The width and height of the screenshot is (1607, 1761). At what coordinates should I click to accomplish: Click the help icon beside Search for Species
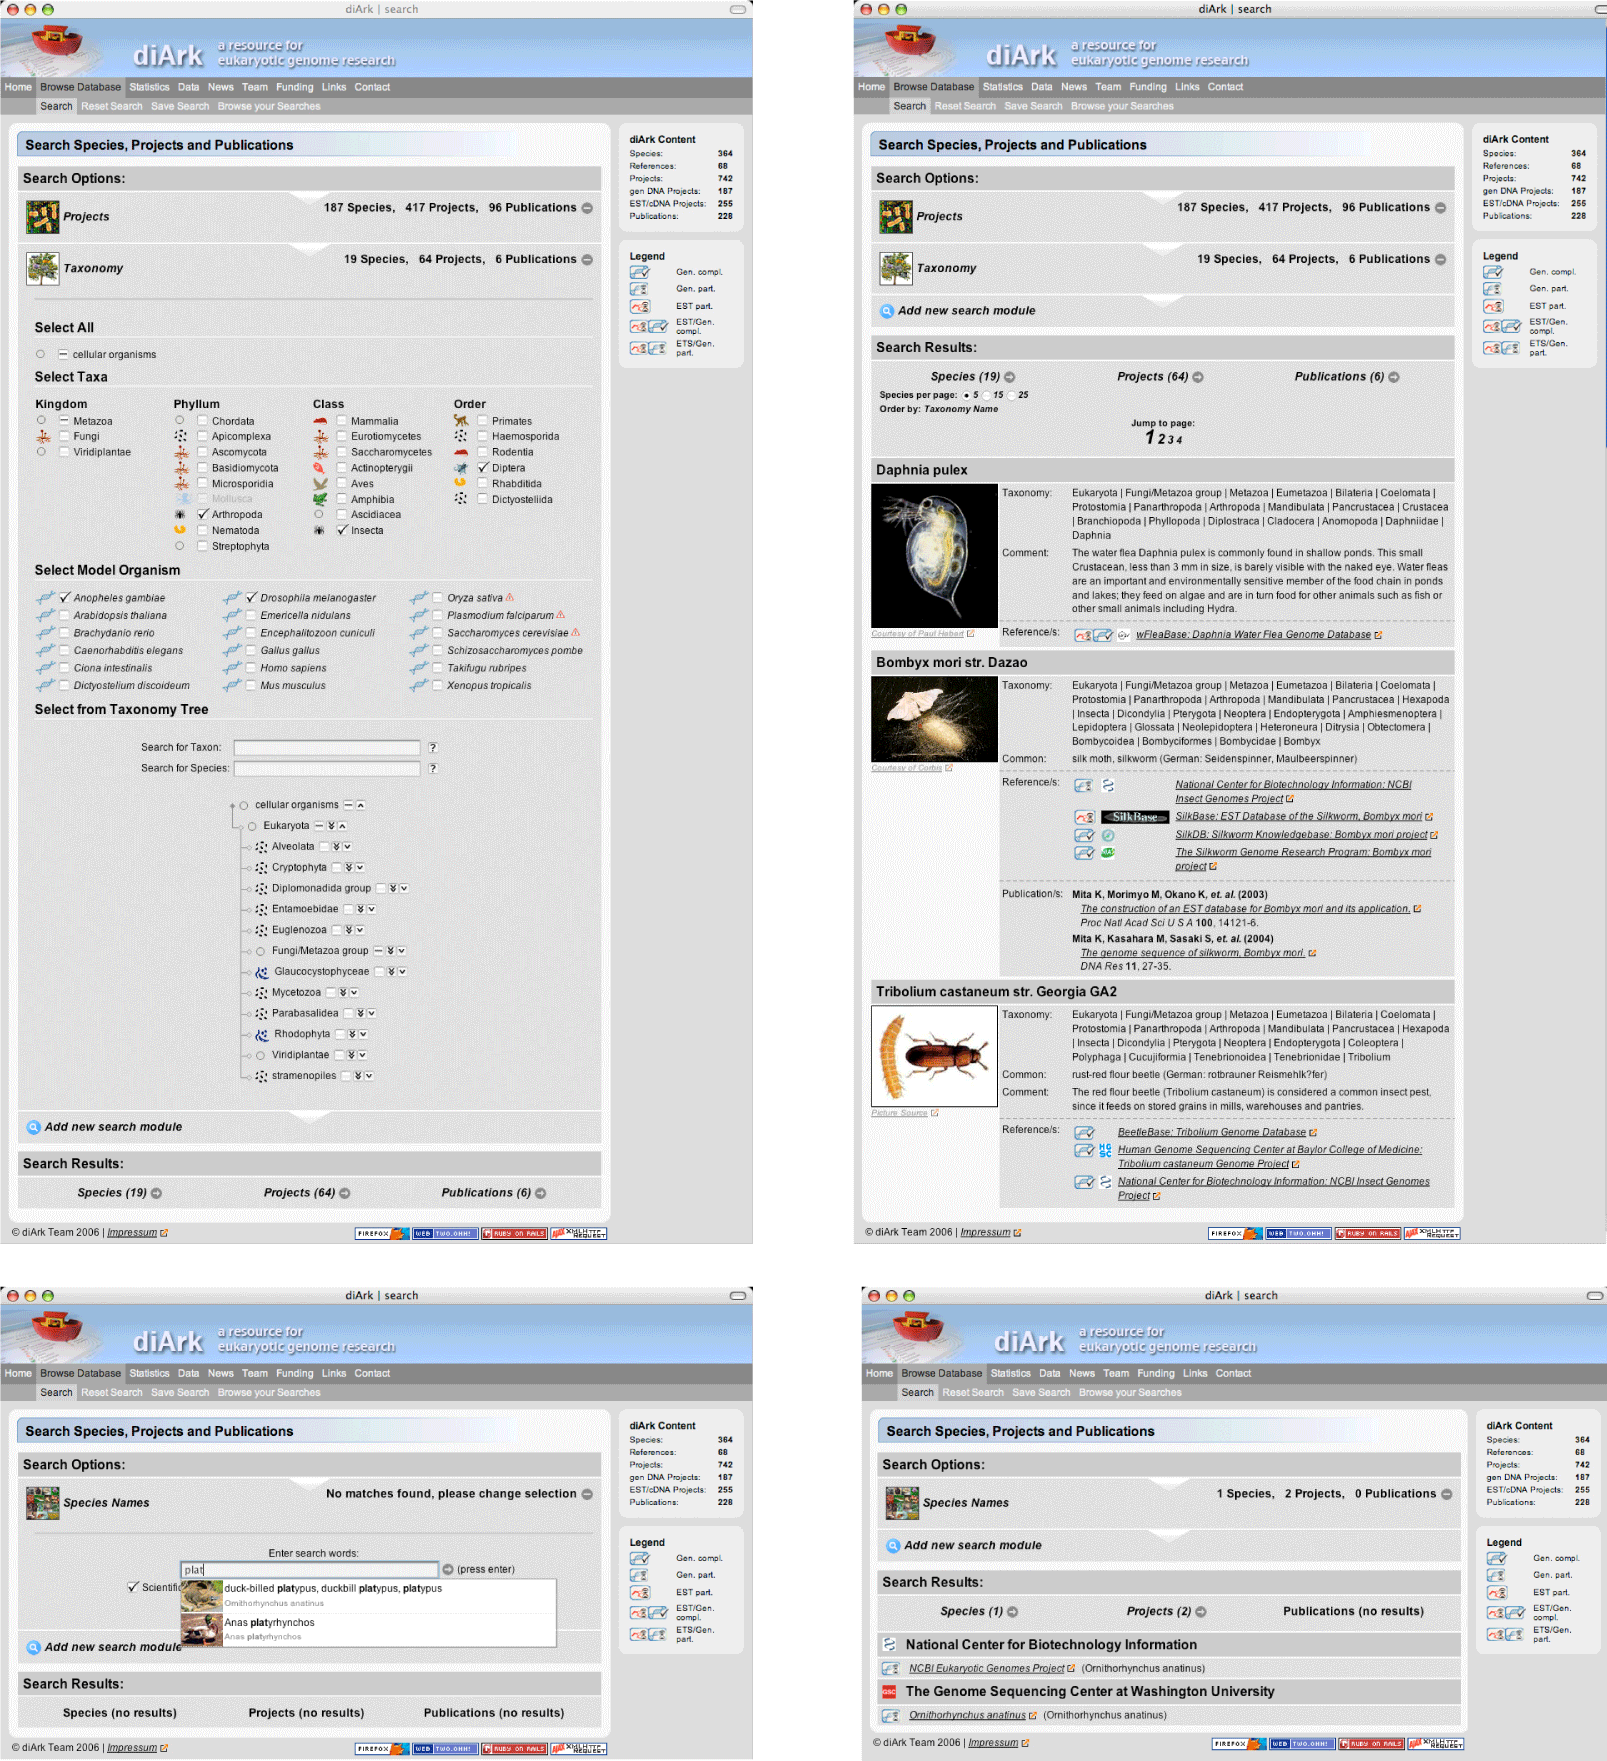click(x=433, y=768)
